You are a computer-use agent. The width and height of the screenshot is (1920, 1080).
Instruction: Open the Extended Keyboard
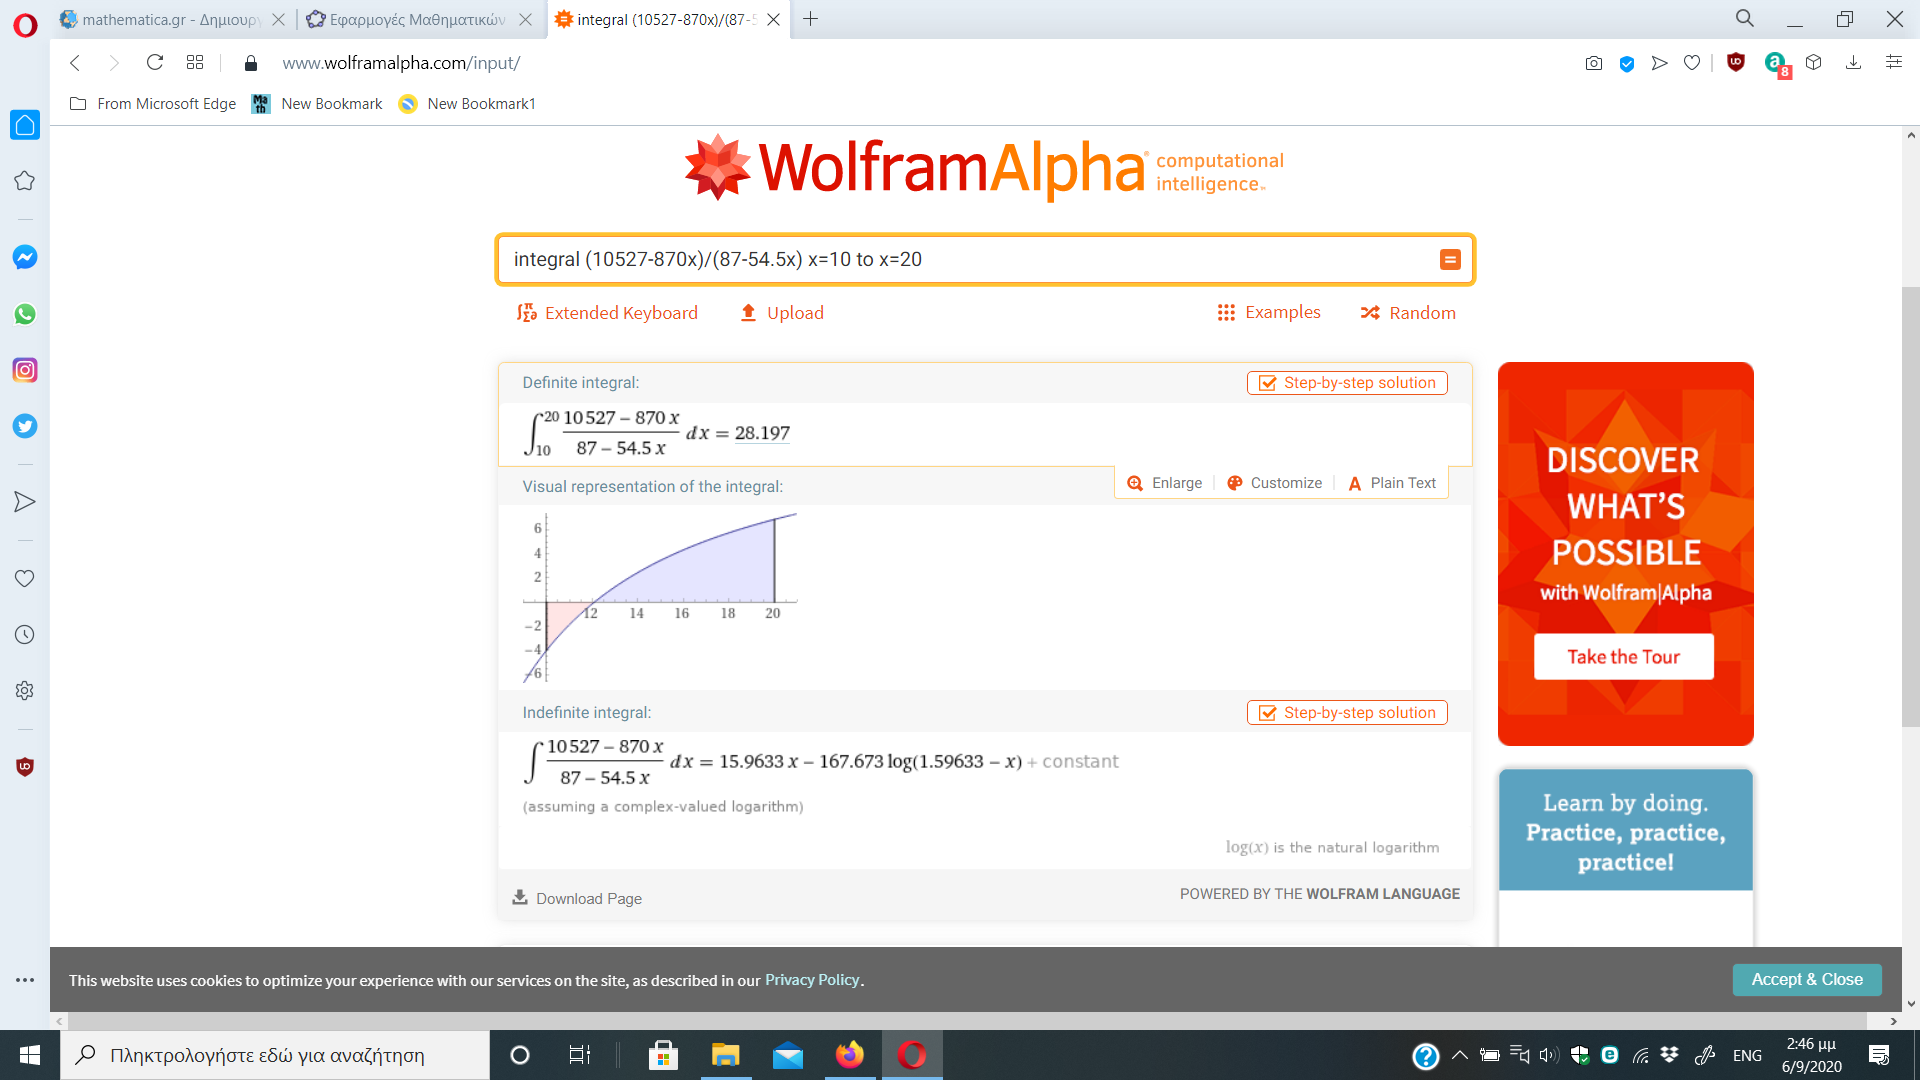(607, 313)
